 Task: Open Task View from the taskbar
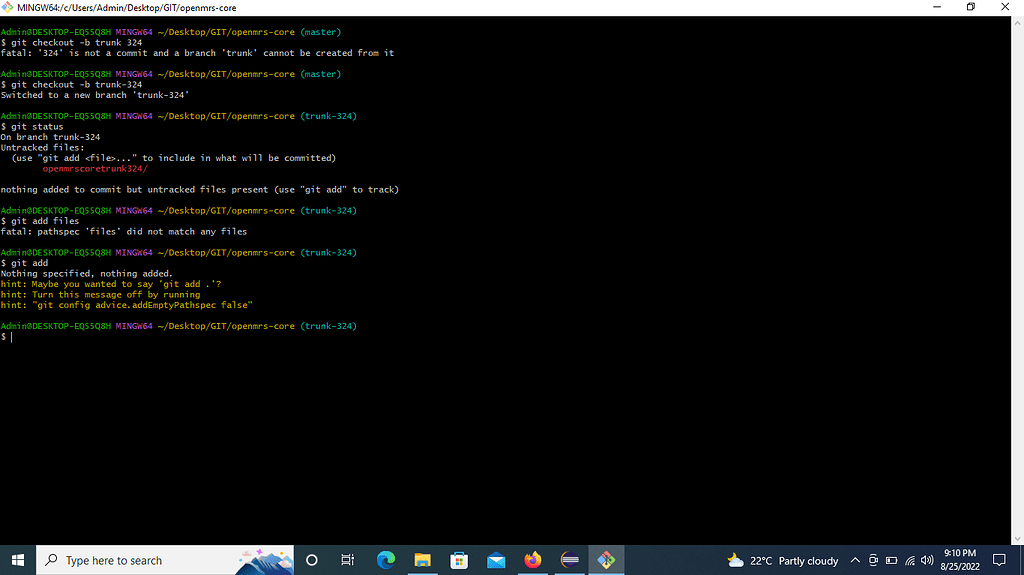(x=348, y=560)
